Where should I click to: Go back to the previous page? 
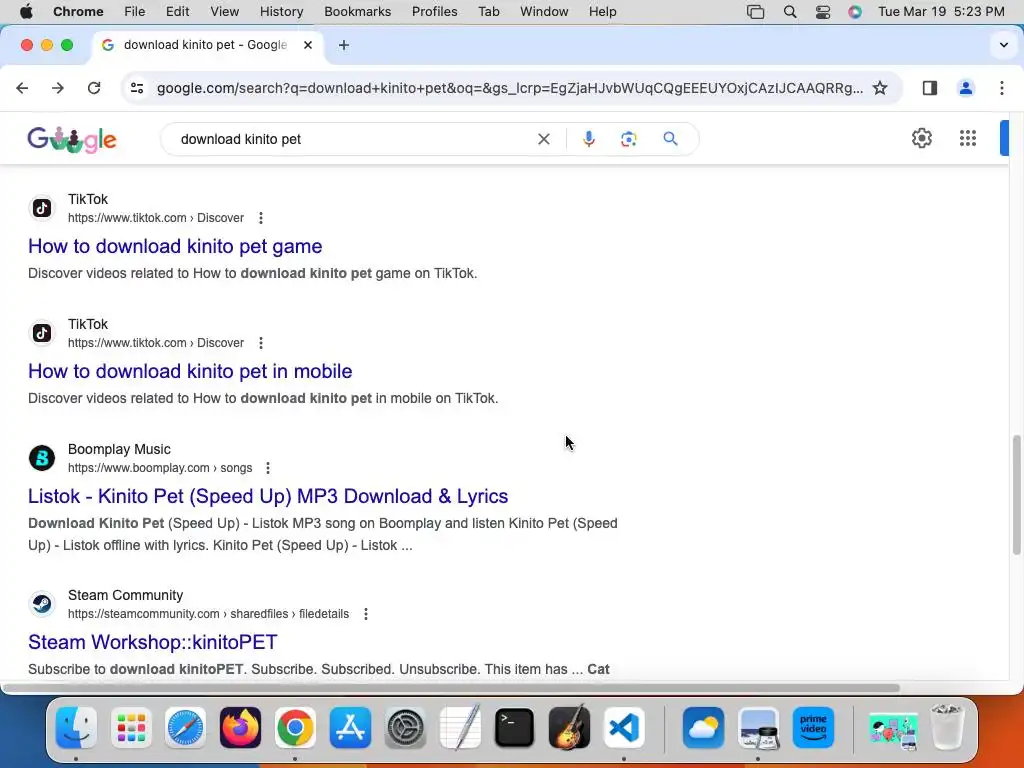click(x=22, y=88)
